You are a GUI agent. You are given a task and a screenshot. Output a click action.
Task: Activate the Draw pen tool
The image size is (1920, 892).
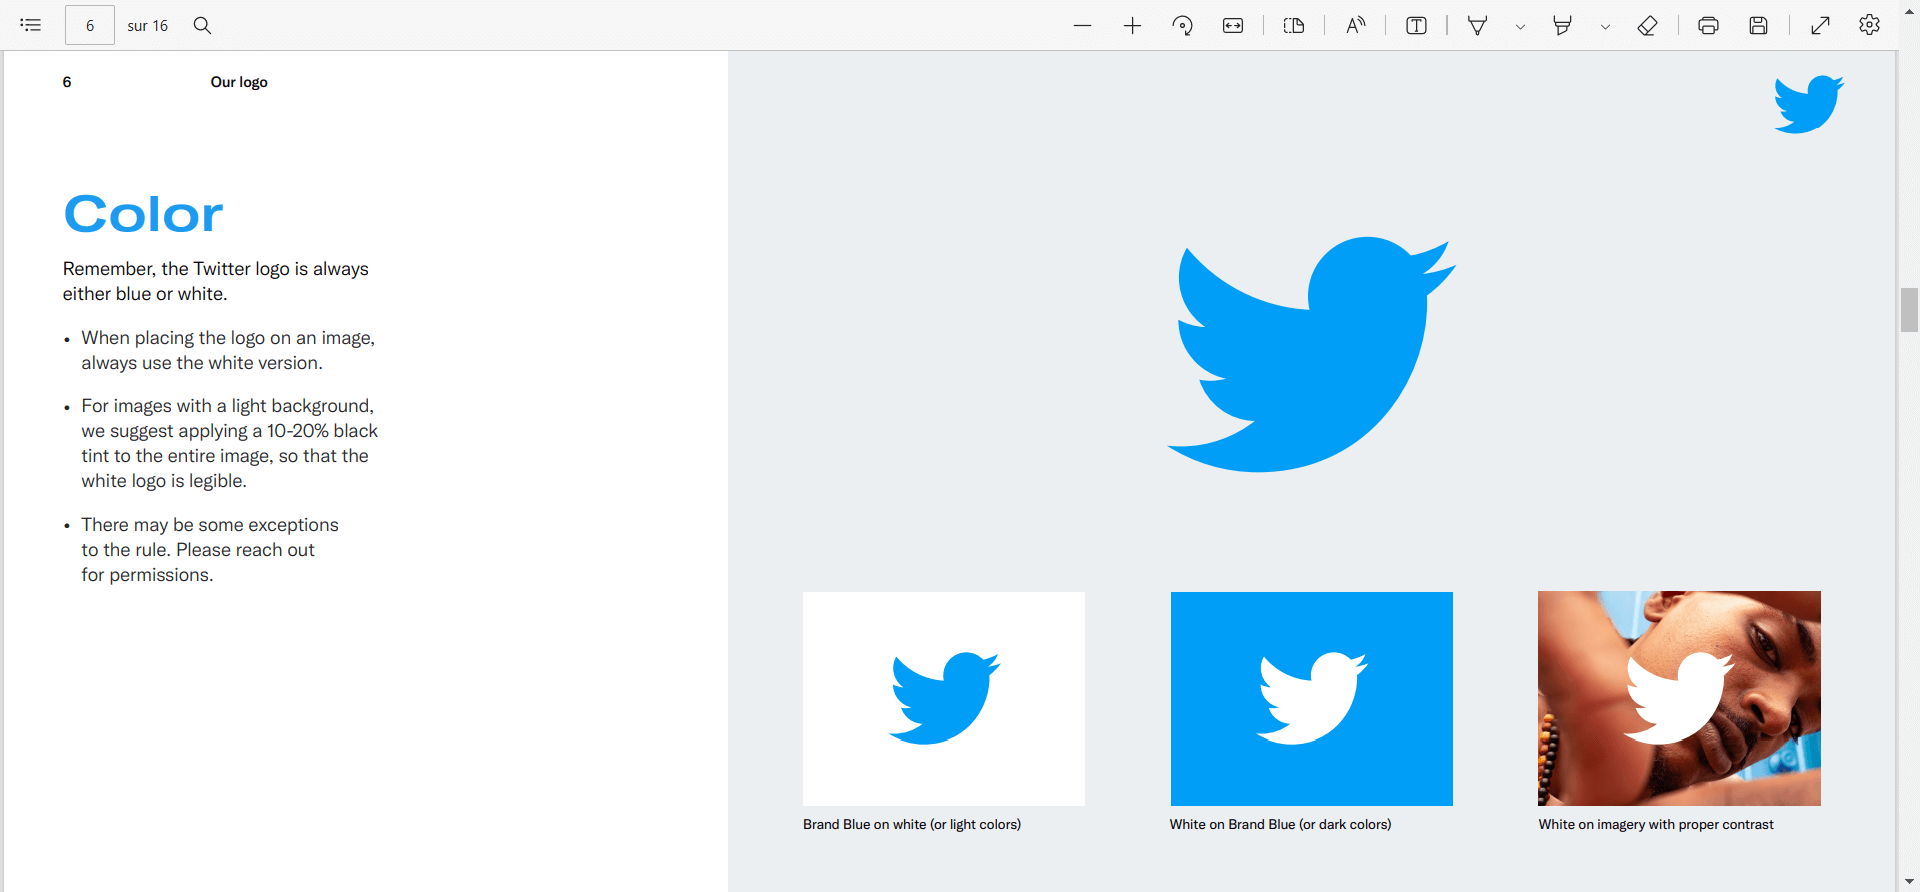coord(1477,25)
